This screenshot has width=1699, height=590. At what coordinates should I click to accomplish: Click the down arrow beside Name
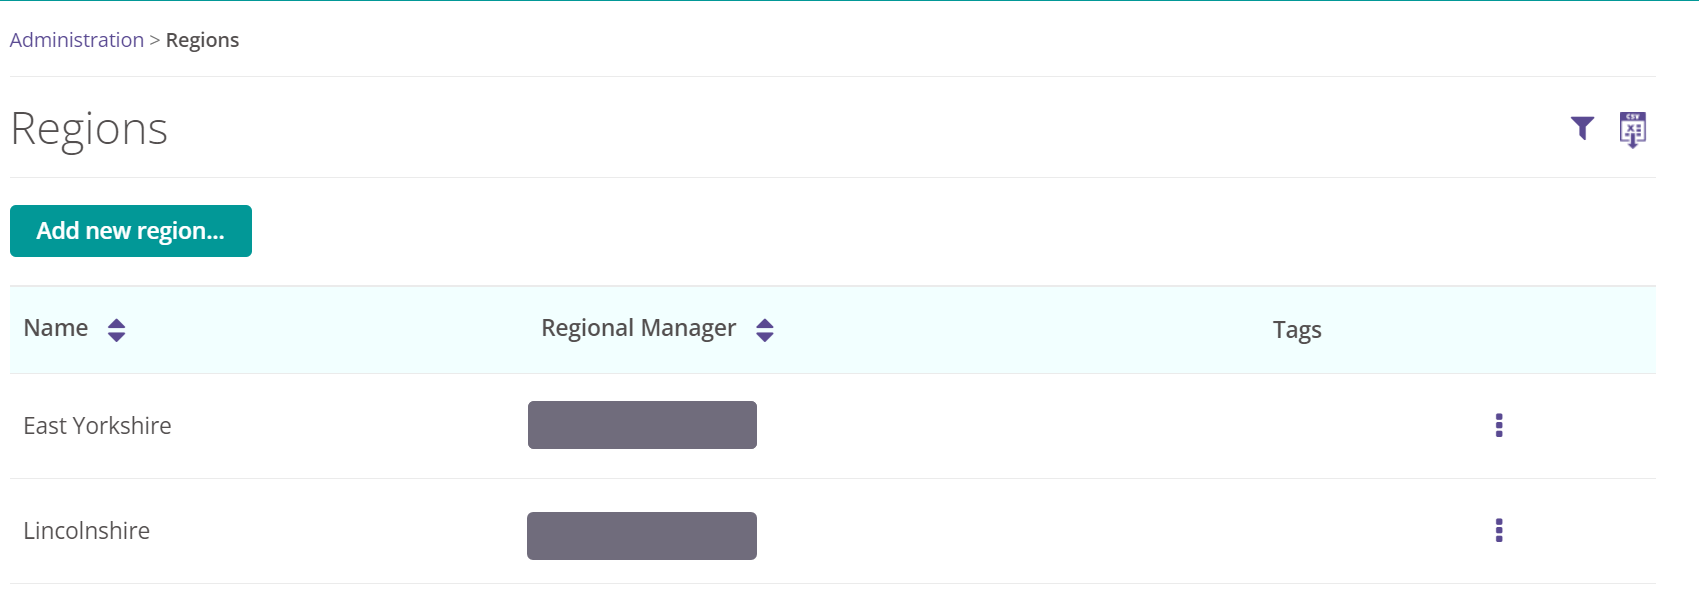[116, 337]
